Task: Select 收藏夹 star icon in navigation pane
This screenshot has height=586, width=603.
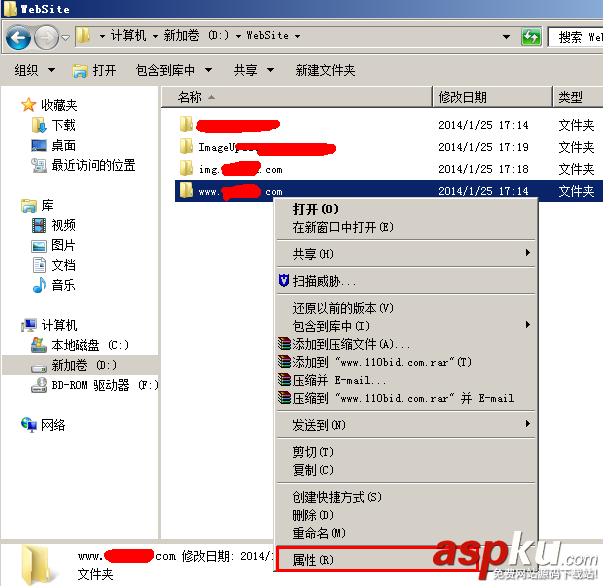Action: [28, 105]
